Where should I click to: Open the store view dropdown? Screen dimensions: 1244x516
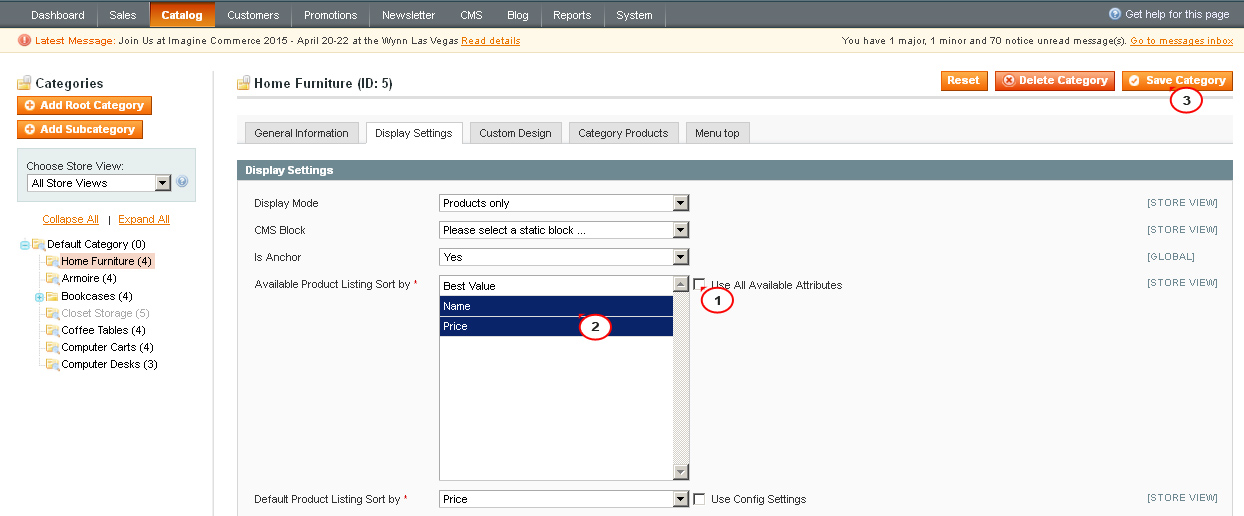[x=99, y=183]
